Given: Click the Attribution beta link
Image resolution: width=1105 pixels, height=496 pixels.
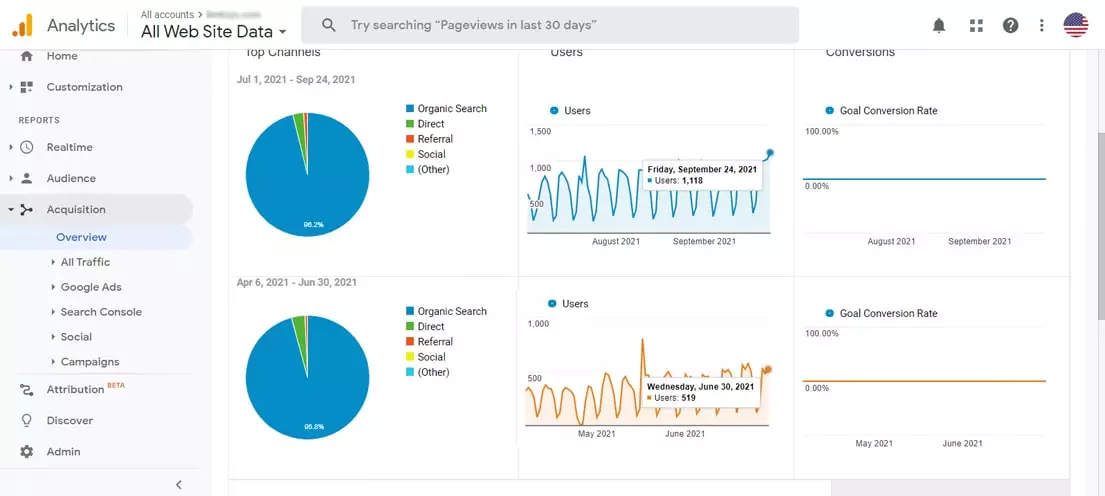Looking at the screenshot, I should tap(75, 389).
